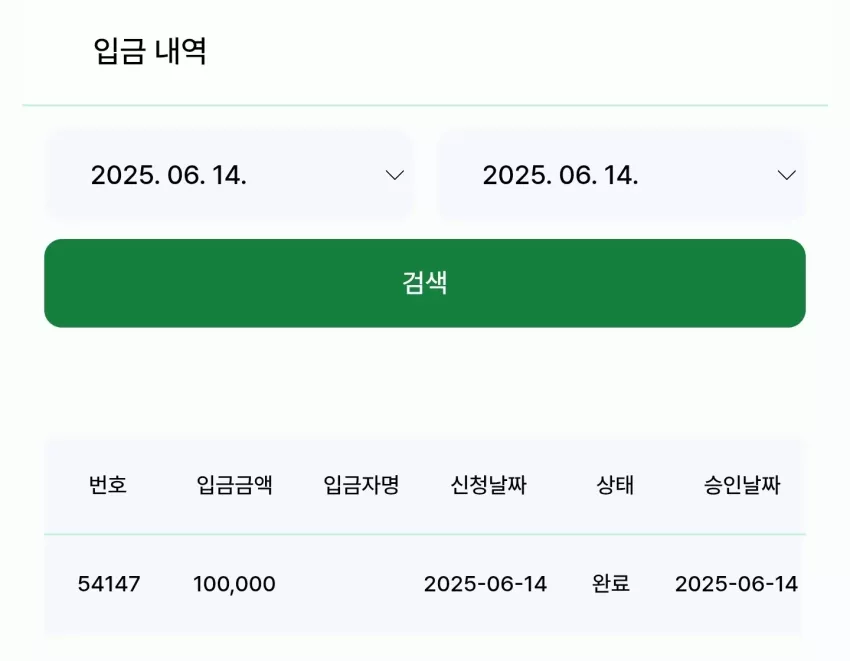Click the start date dropdown chevron
The width and height of the screenshot is (850, 661).
pos(395,175)
